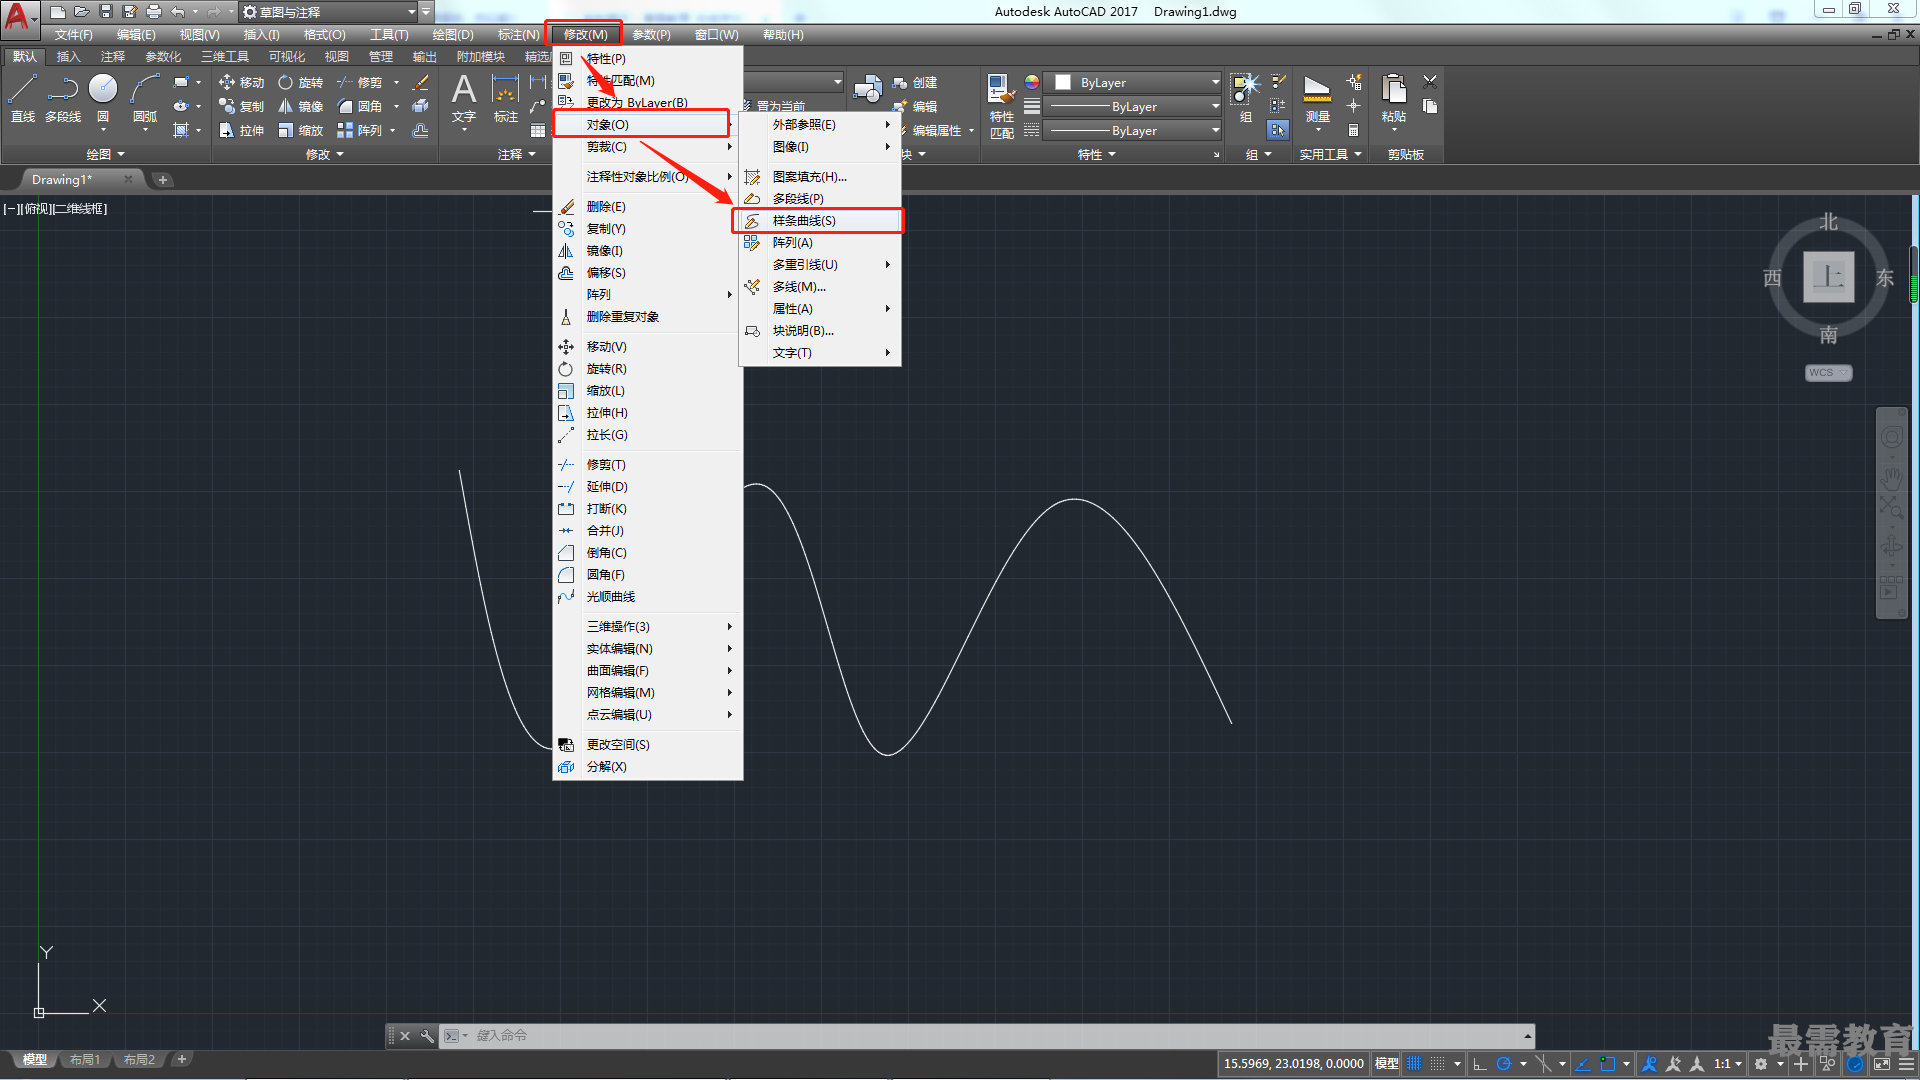
Task: Add a new drawing tab with plus
Action: 163,180
